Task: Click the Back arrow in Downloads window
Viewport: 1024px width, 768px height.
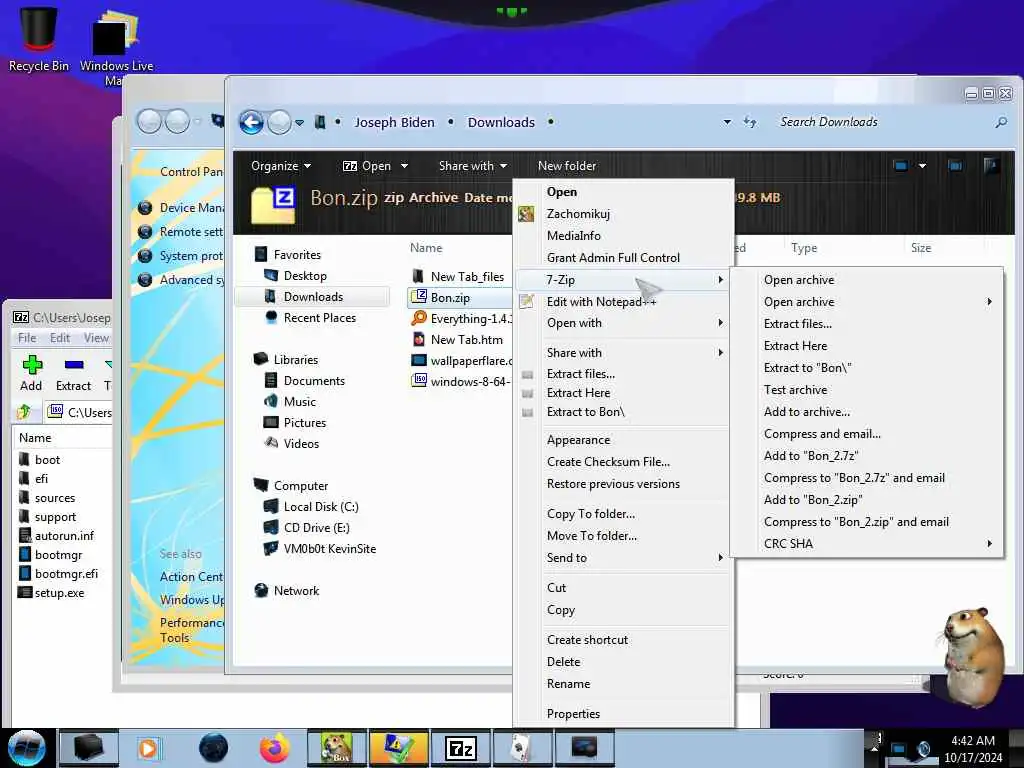Action: (251, 122)
